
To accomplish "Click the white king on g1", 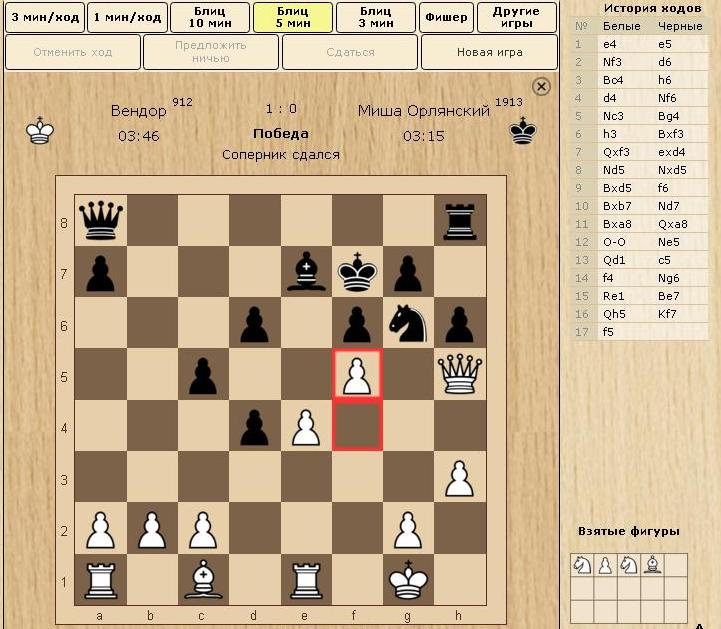I will click(x=408, y=580).
